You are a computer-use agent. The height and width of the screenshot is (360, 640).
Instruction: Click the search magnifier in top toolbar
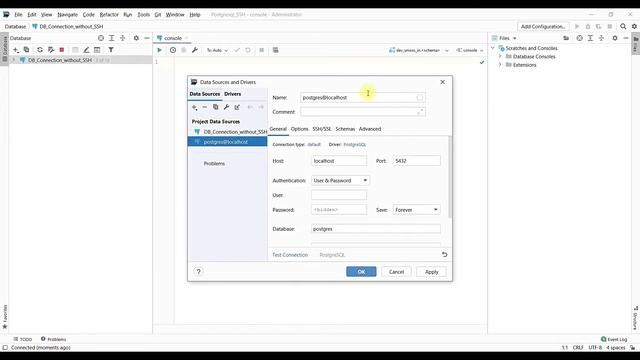pos(623,27)
